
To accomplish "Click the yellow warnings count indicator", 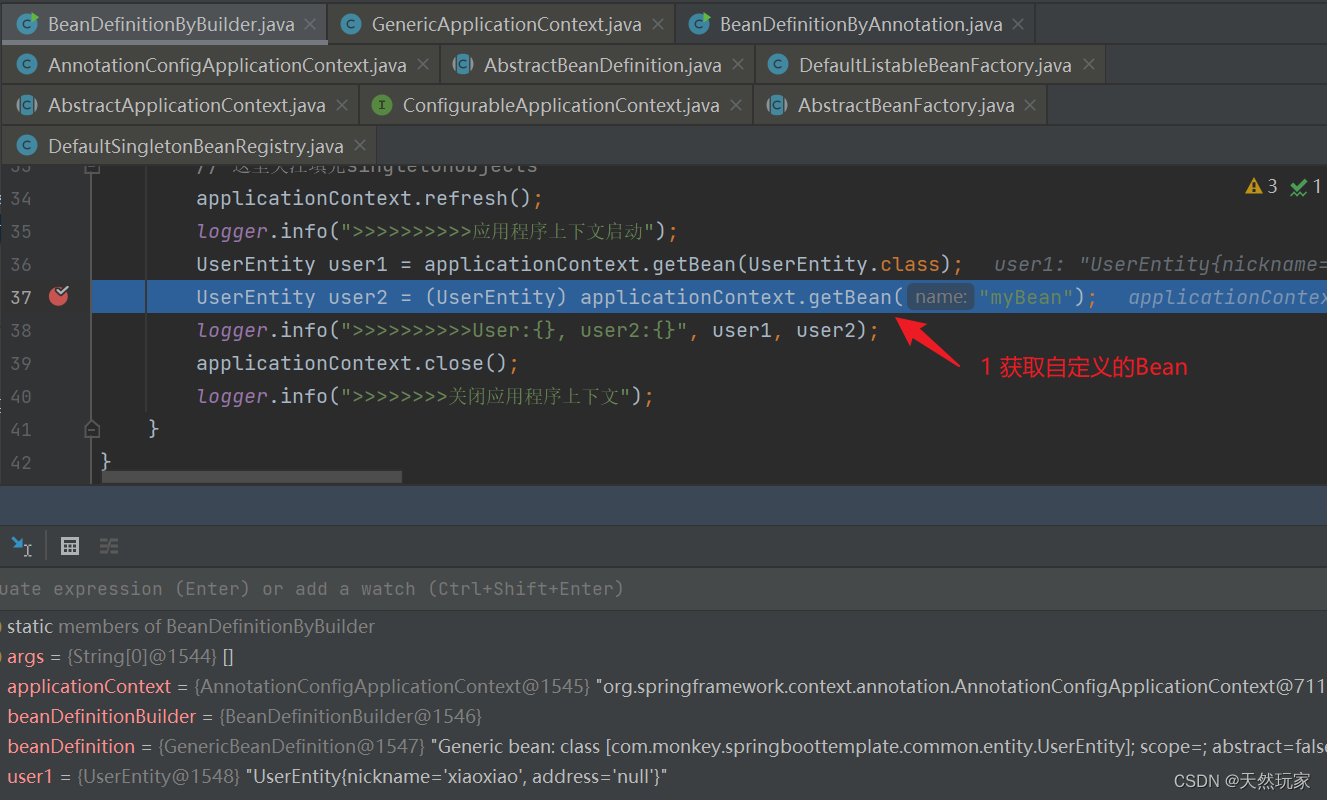I will tap(1261, 186).
